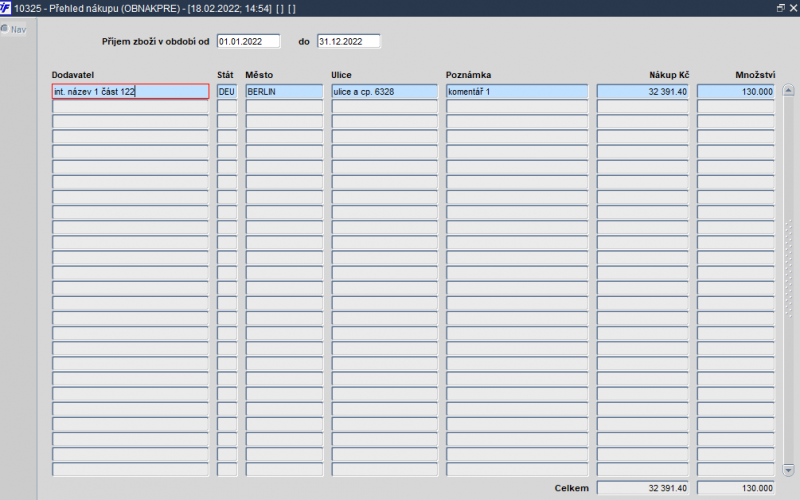Select the Množství cell 130.000 in first row
This screenshot has width=800, height=500.
click(x=736, y=91)
